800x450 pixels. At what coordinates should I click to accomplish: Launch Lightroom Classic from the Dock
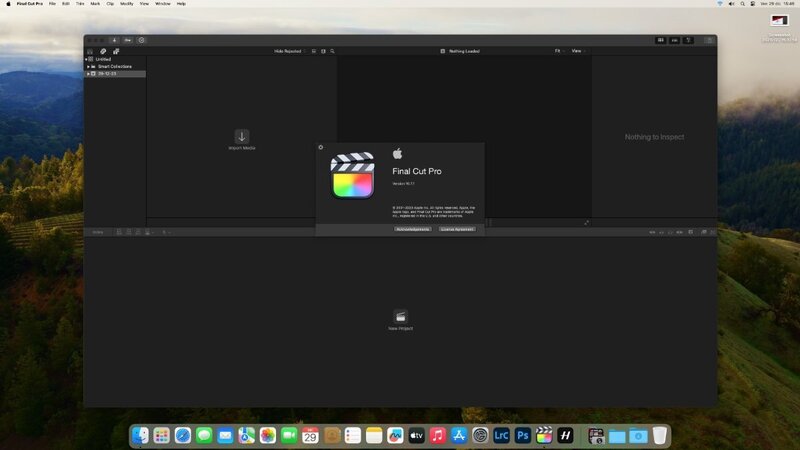pos(501,436)
